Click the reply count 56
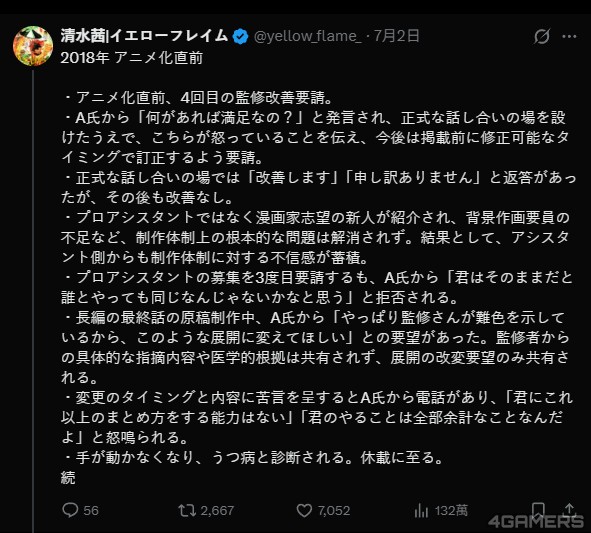The height and width of the screenshot is (533, 591). coord(91,511)
